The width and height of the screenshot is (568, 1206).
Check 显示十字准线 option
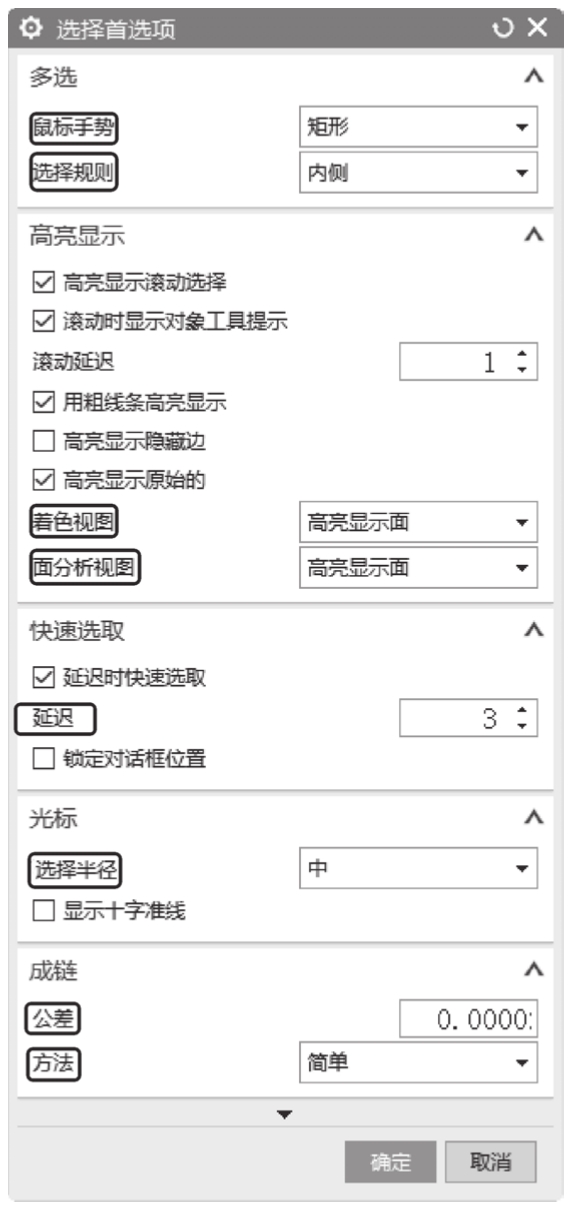[40, 910]
